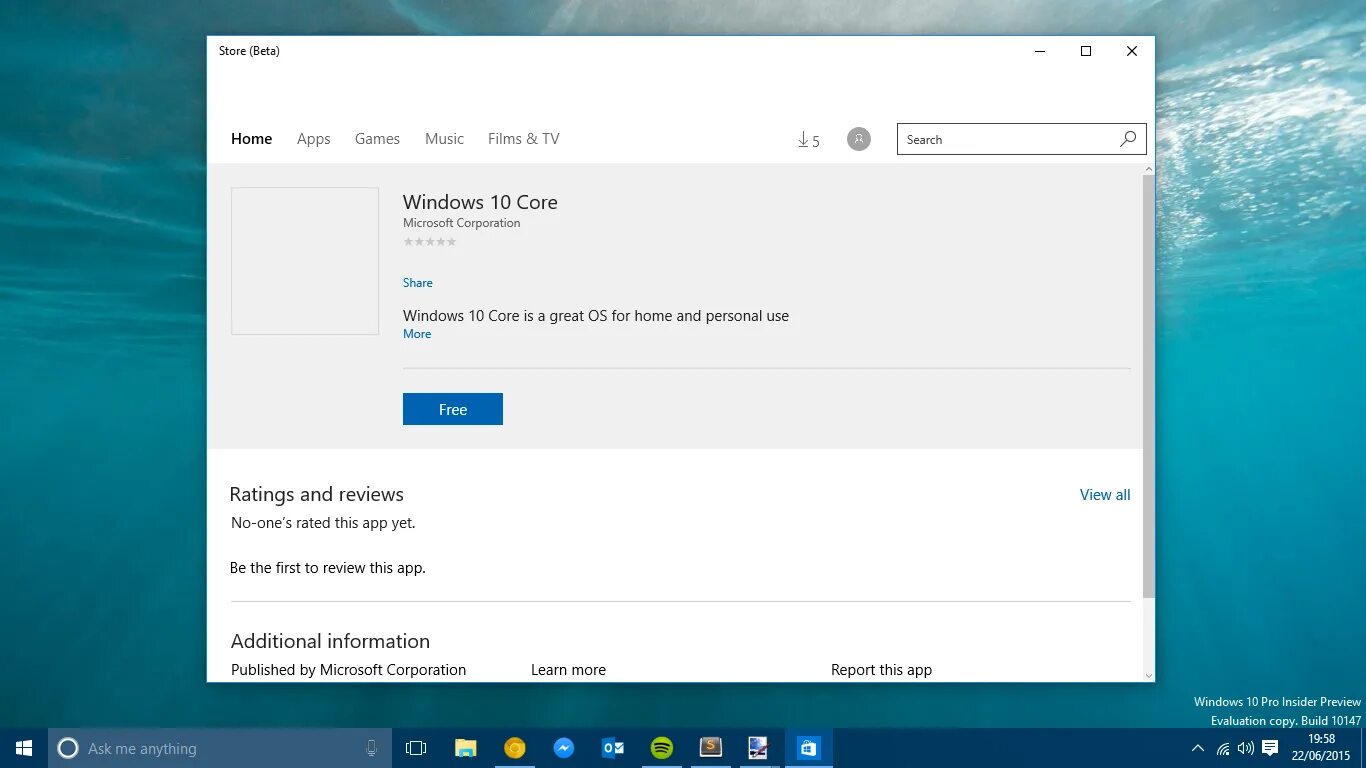Show hidden system tray icons

[x=1198, y=748]
